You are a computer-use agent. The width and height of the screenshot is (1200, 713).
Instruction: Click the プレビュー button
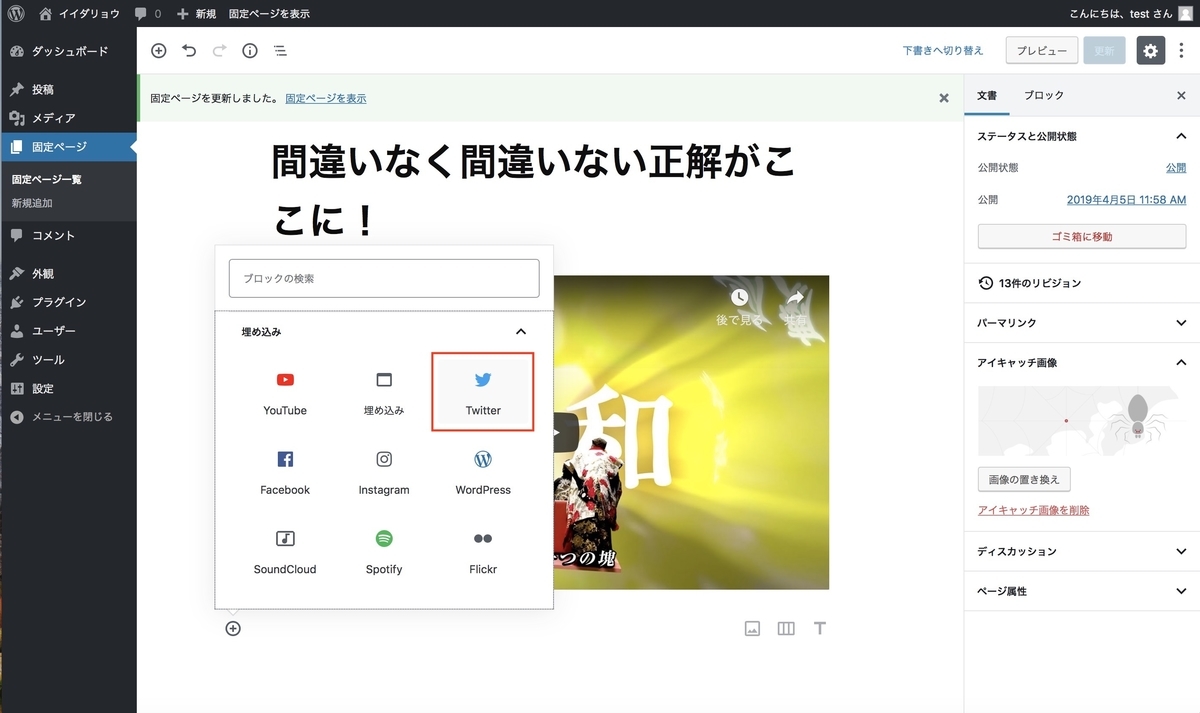[1042, 51]
